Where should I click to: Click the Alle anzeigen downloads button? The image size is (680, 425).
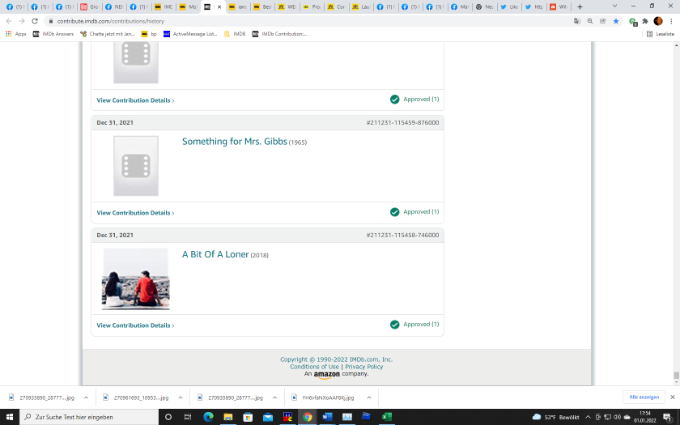(645, 397)
